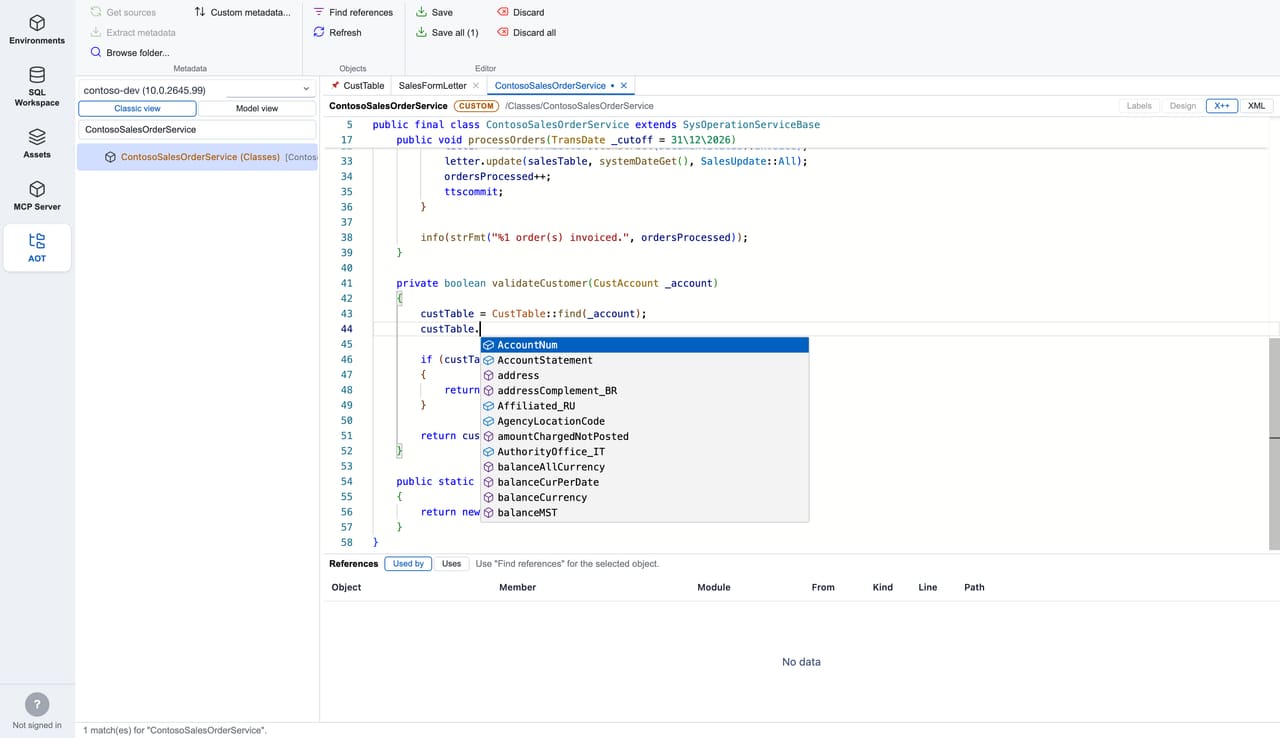Choose balanceCurrency suggestion
Viewport: 1280px width, 738px height.
point(645,497)
